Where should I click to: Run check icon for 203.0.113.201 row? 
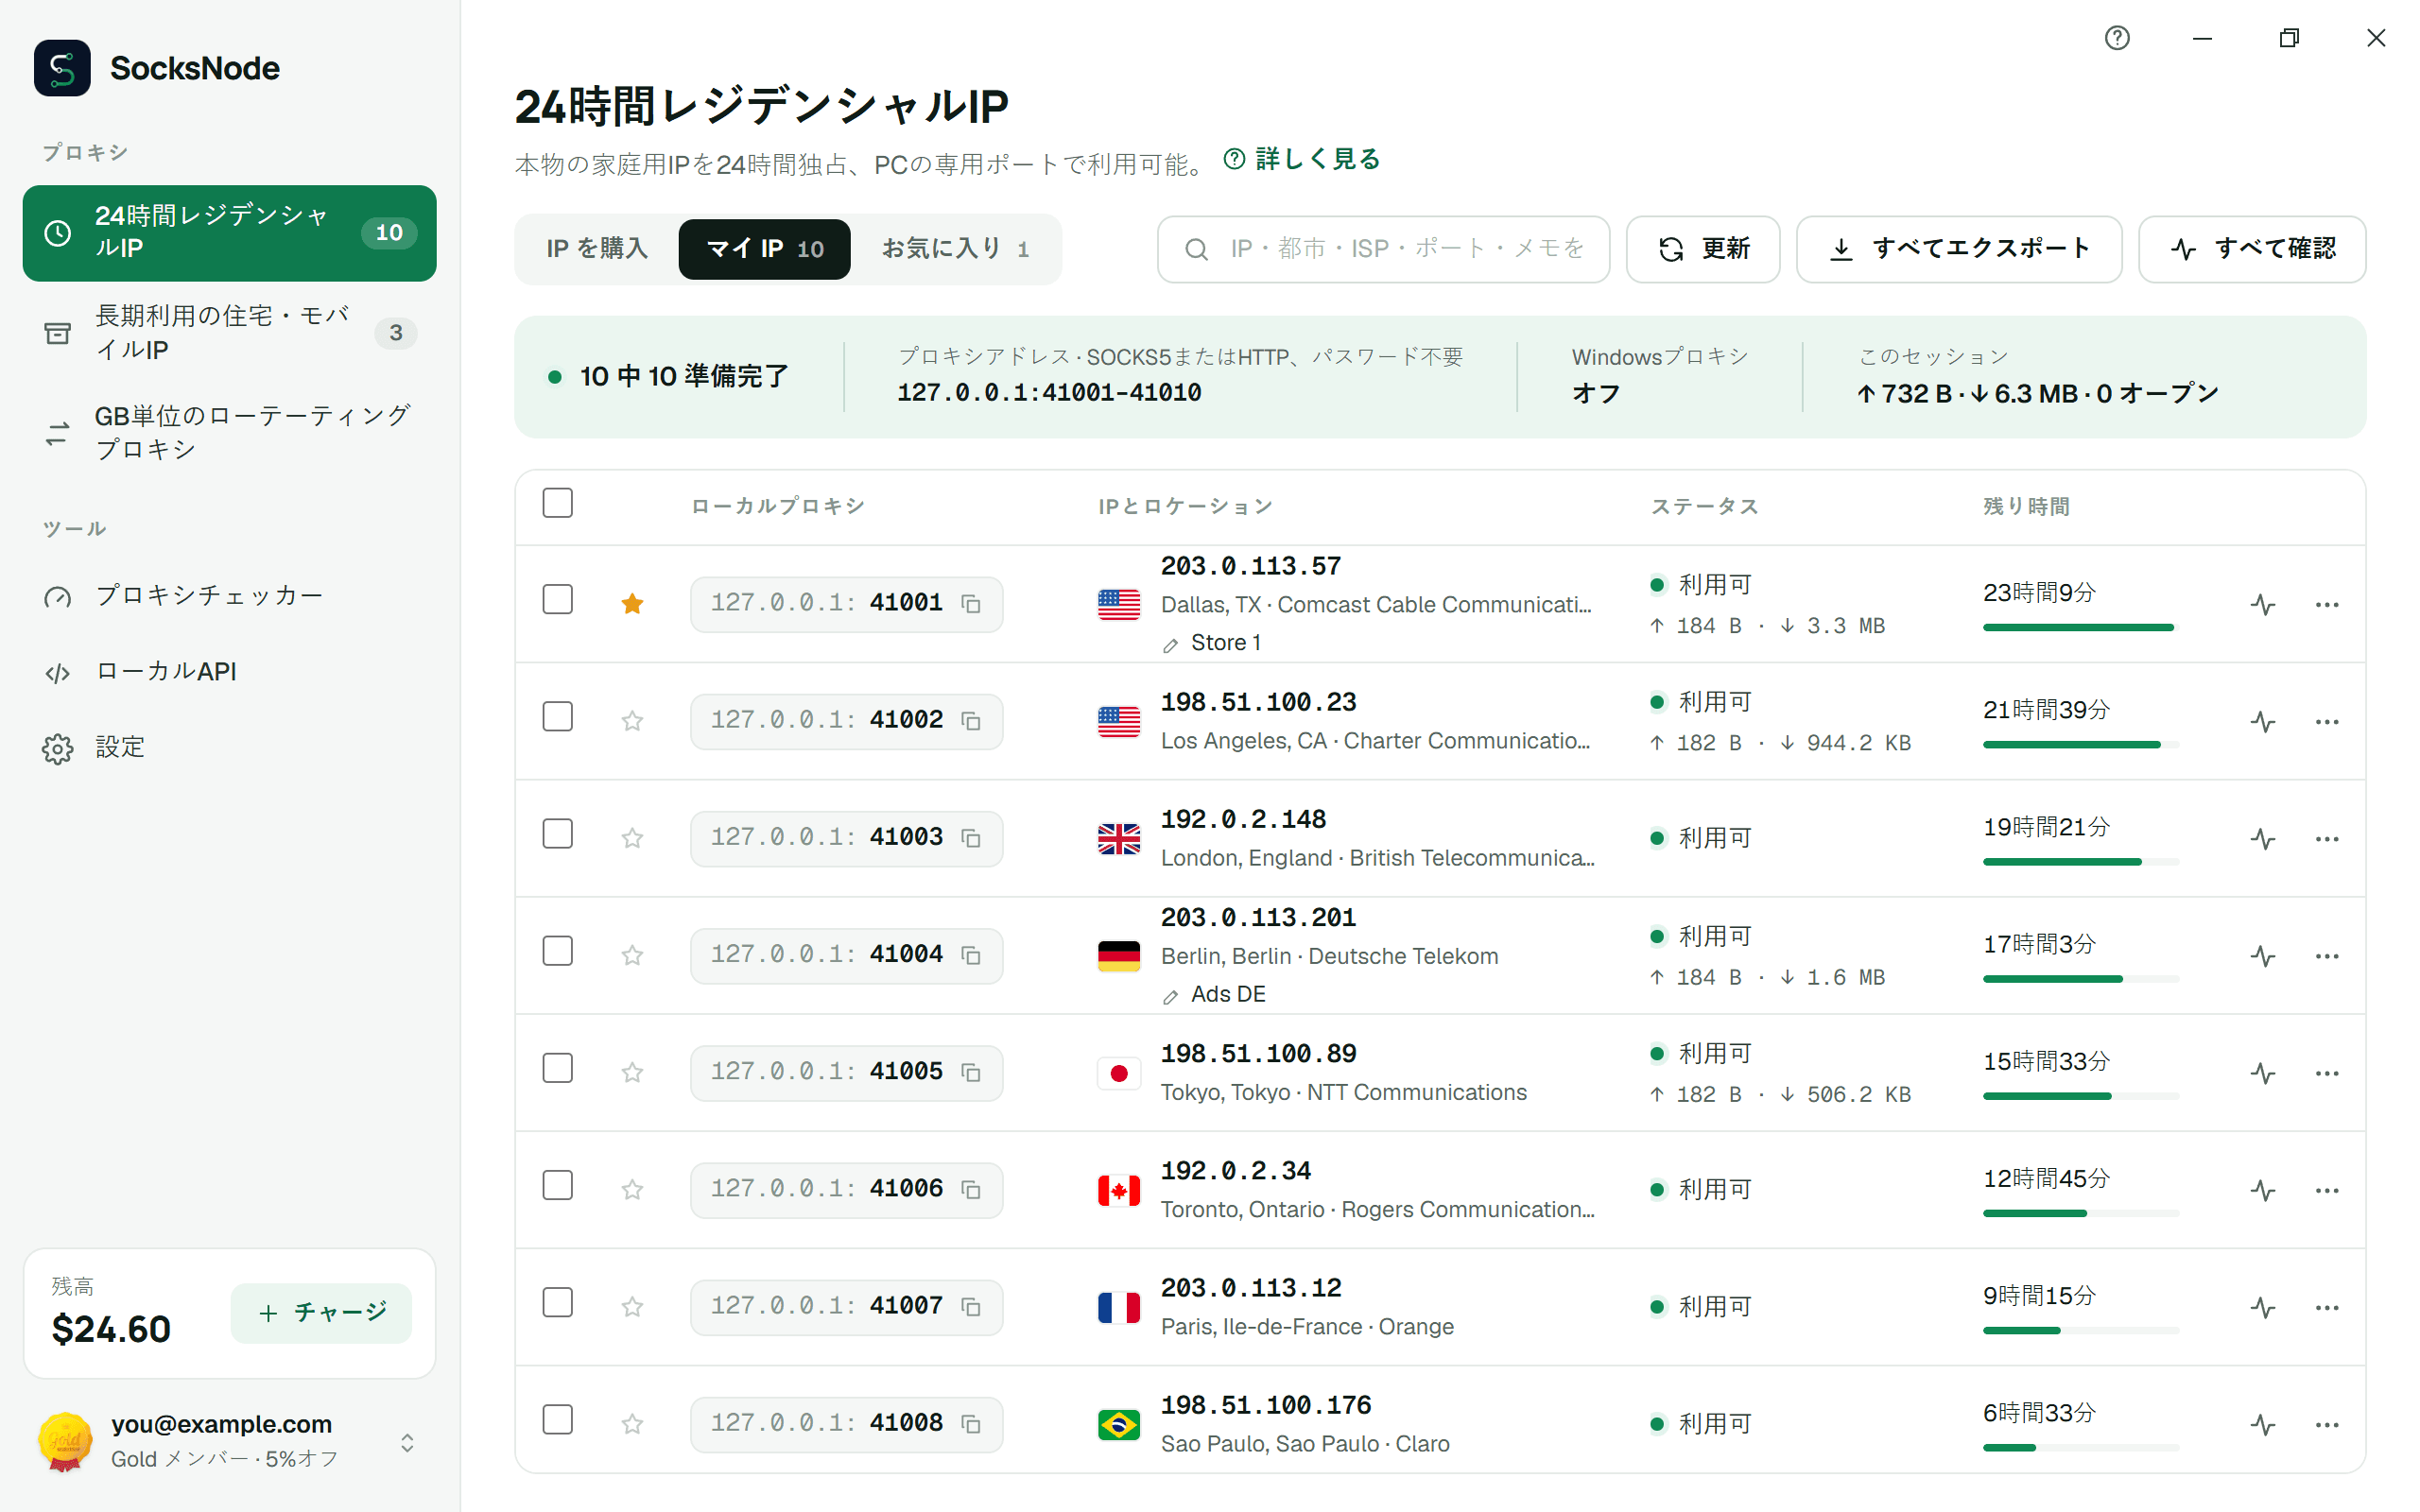click(2263, 955)
